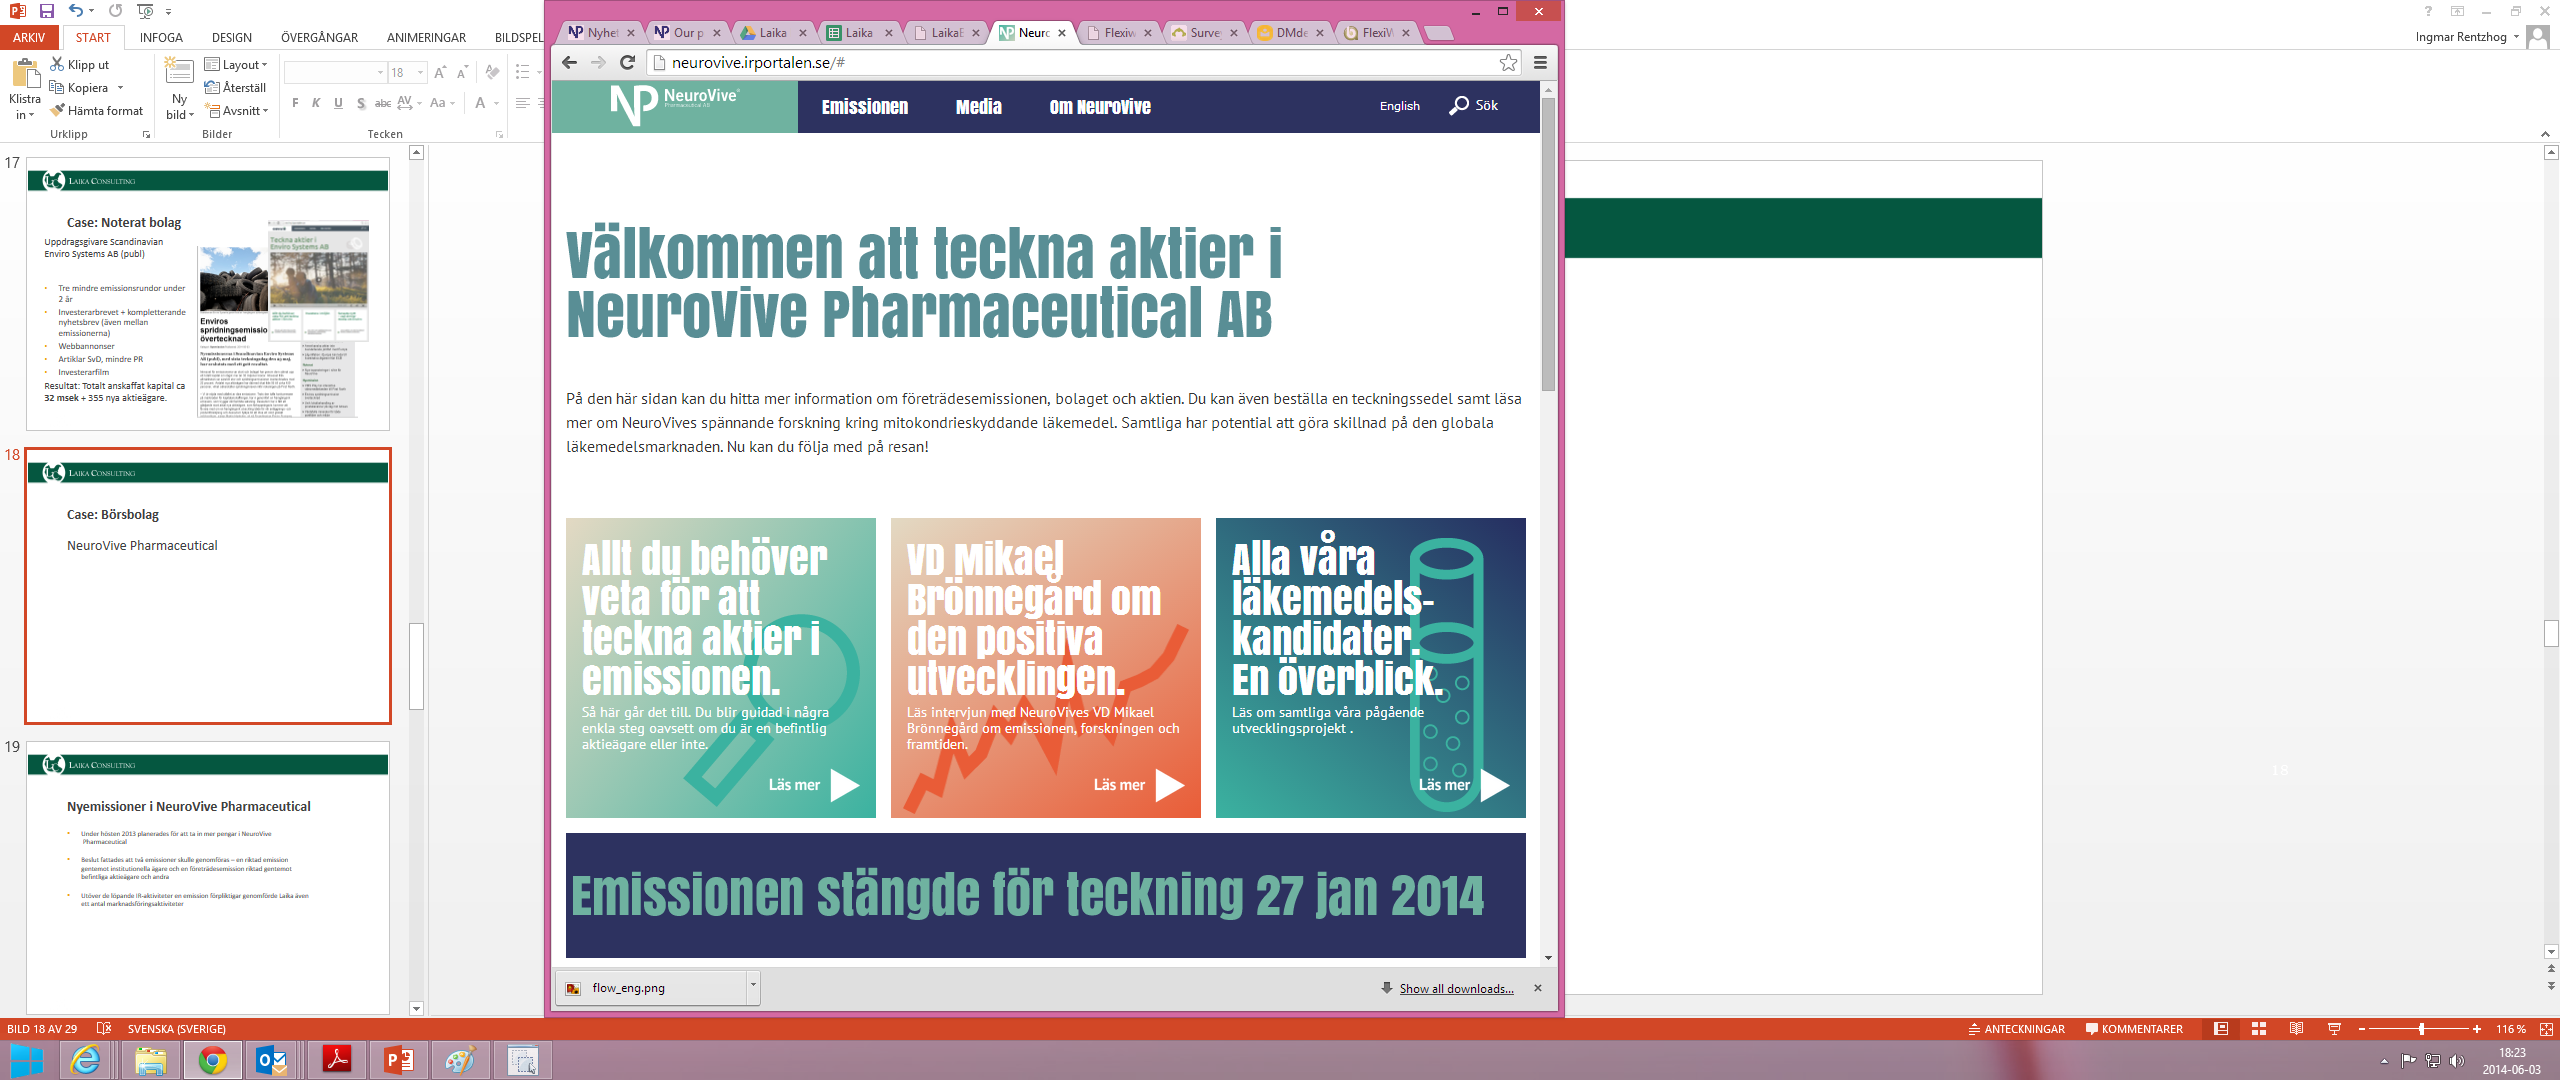Open the font name combo box

[x=335, y=73]
